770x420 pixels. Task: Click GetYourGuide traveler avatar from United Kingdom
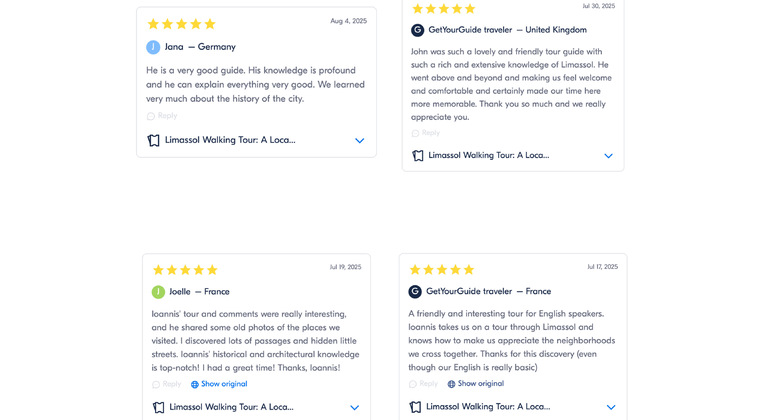coord(417,30)
